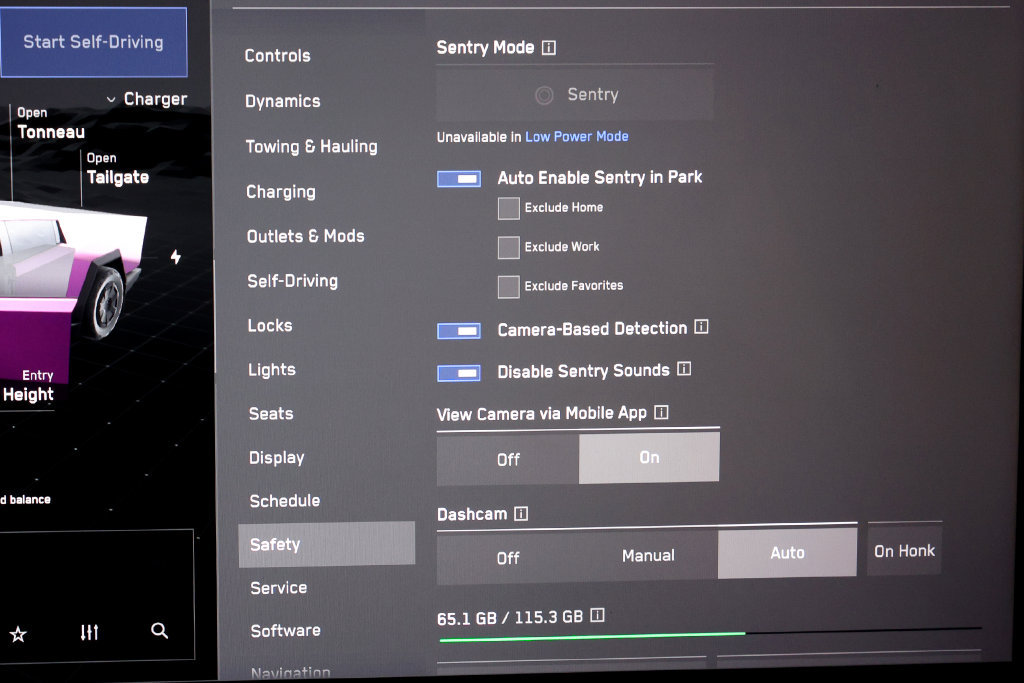
Task: Set Dashcam to Manual
Action: (648, 555)
